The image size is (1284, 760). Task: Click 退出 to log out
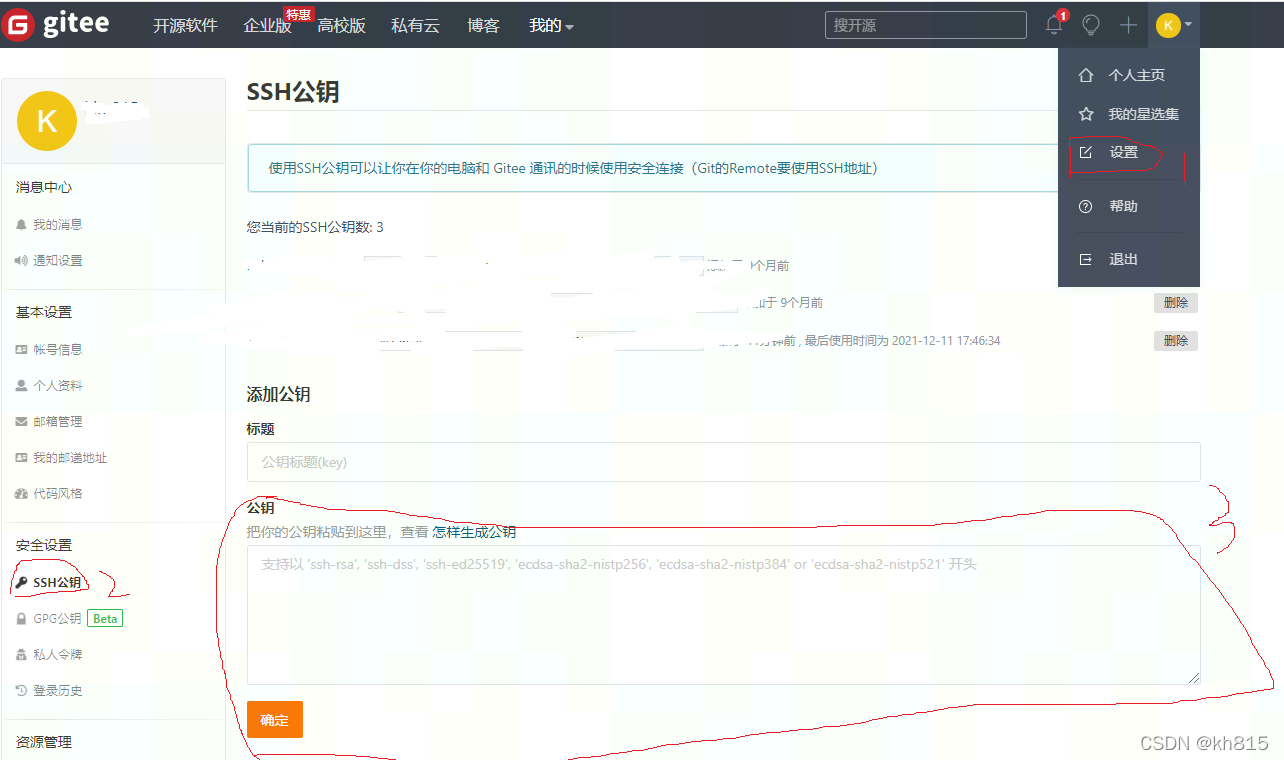click(1122, 258)
